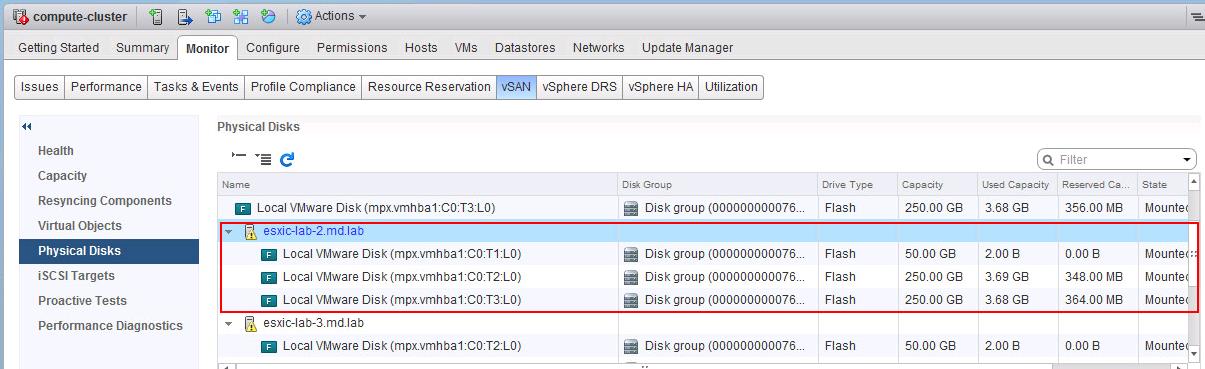Click the collapse all rows icon
This screenshot has width=1205, height=369.
[x=238, y=156]
